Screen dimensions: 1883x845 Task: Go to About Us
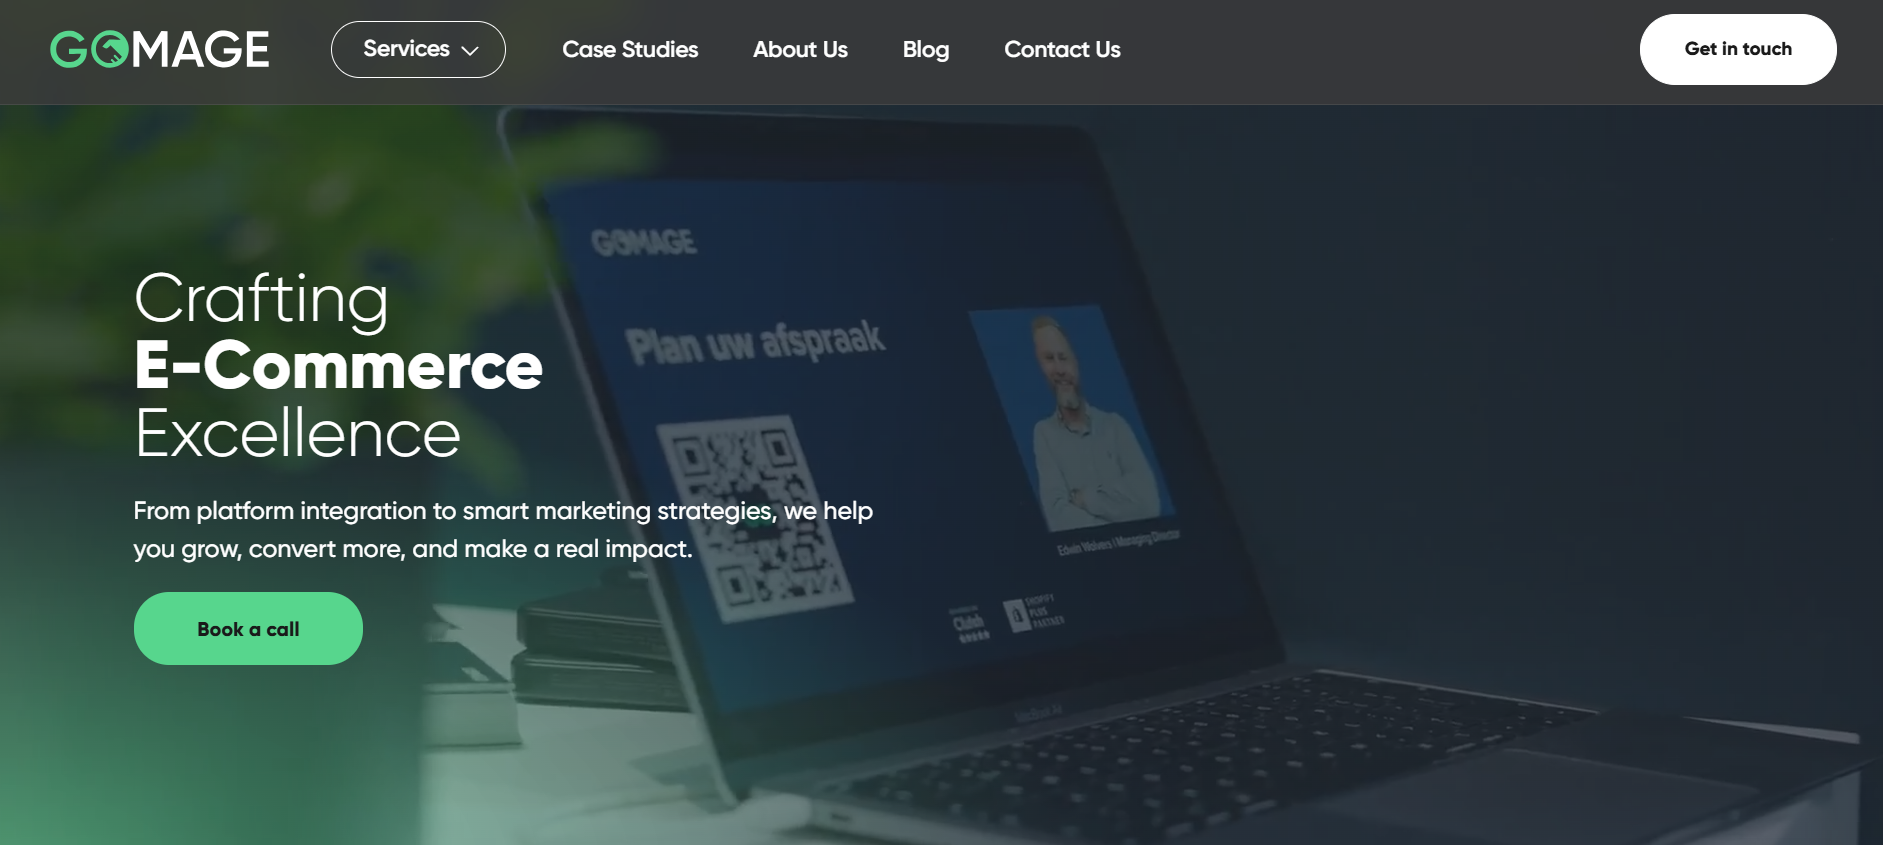pyautogui.click(x=800, y=49)
